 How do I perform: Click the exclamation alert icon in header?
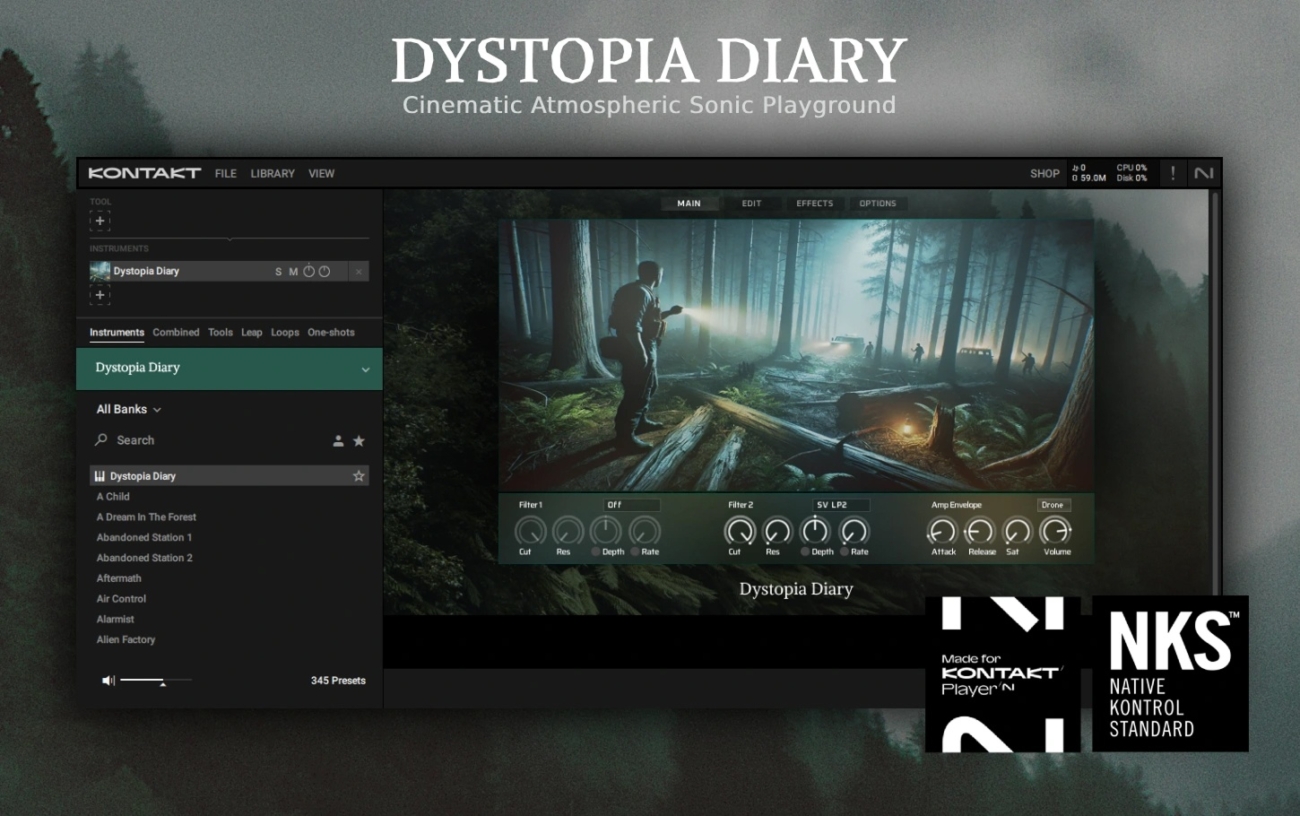(1173, 174)
